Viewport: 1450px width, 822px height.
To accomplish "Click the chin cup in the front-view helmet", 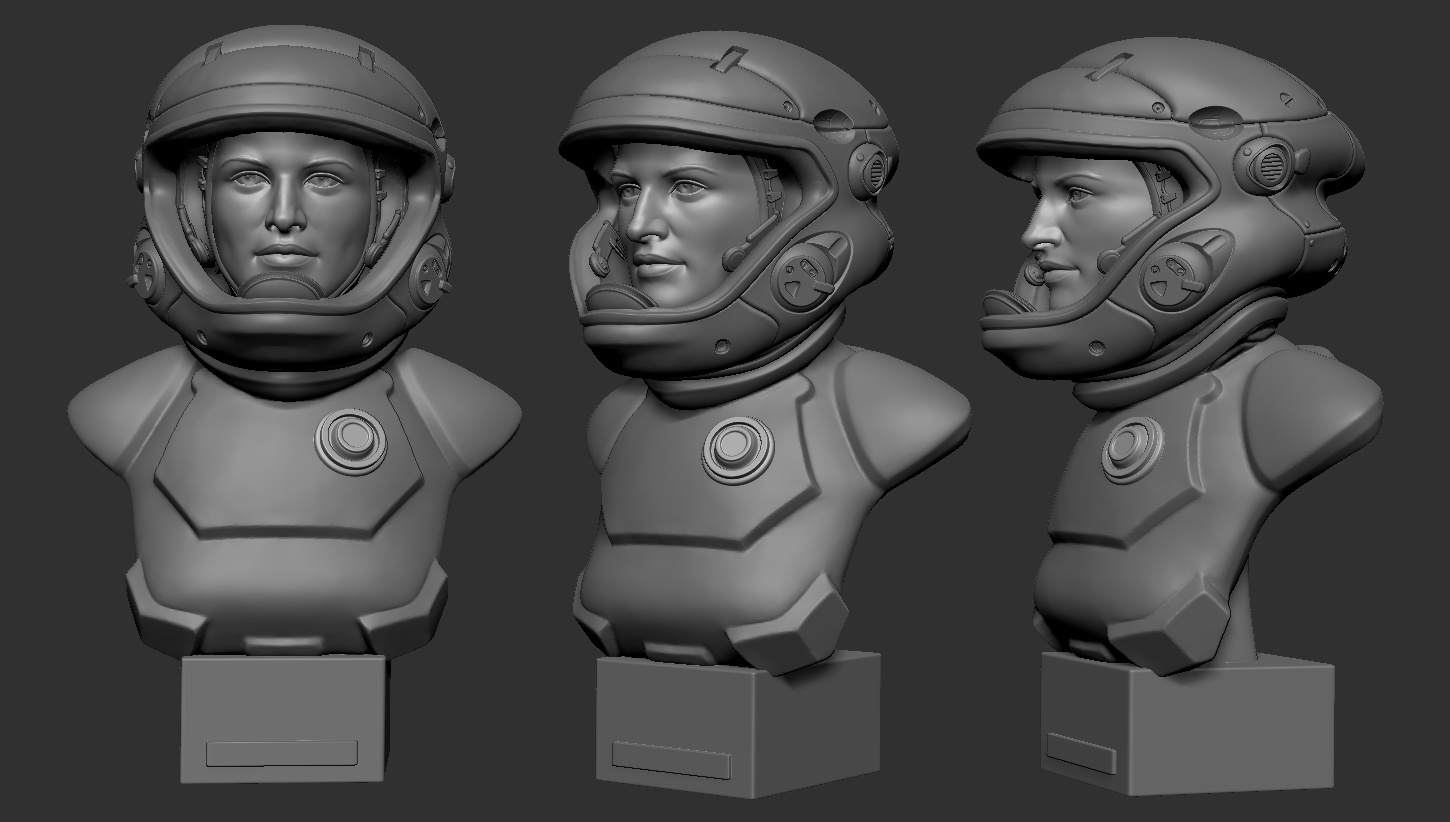I will 283,287.
